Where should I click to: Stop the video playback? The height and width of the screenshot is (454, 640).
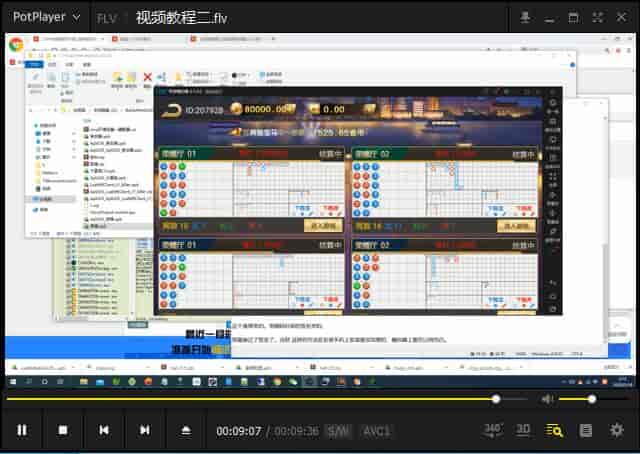[x=62, y=430]
